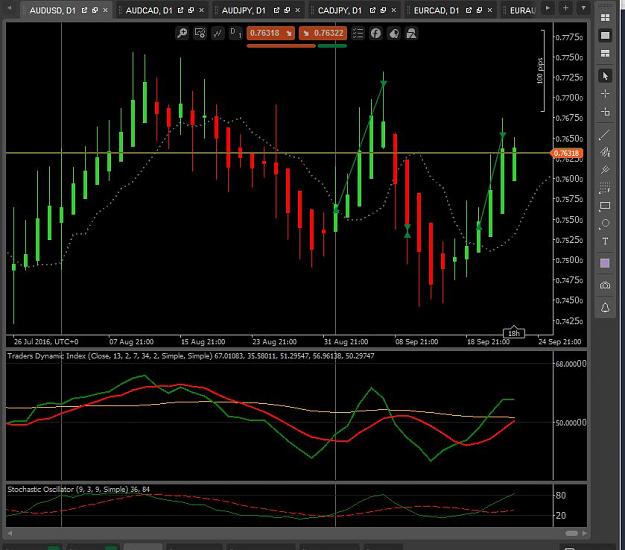The image size is (625, 550).
Task: Add a new chart tab
Action: click(565, 8)
